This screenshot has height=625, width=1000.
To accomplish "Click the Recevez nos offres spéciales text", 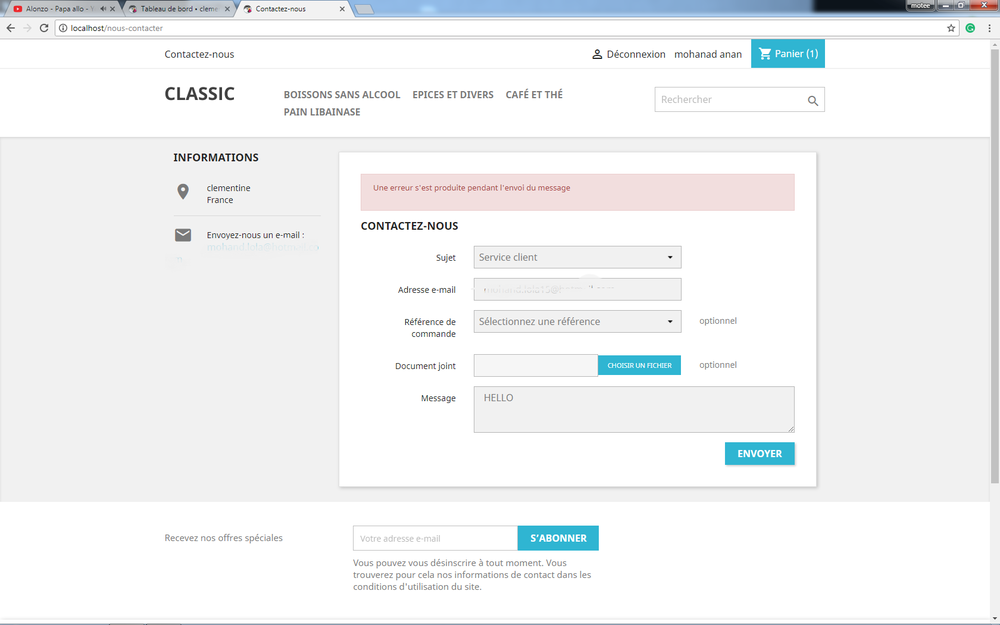I will (x=223, y=538).
